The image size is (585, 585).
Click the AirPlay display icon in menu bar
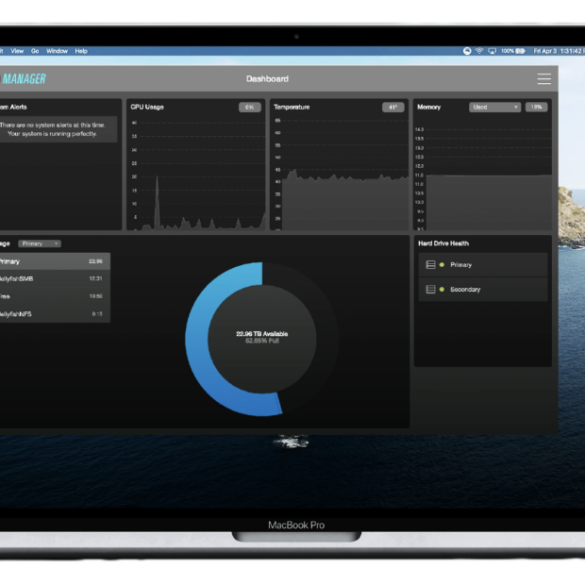coord(492,51)
